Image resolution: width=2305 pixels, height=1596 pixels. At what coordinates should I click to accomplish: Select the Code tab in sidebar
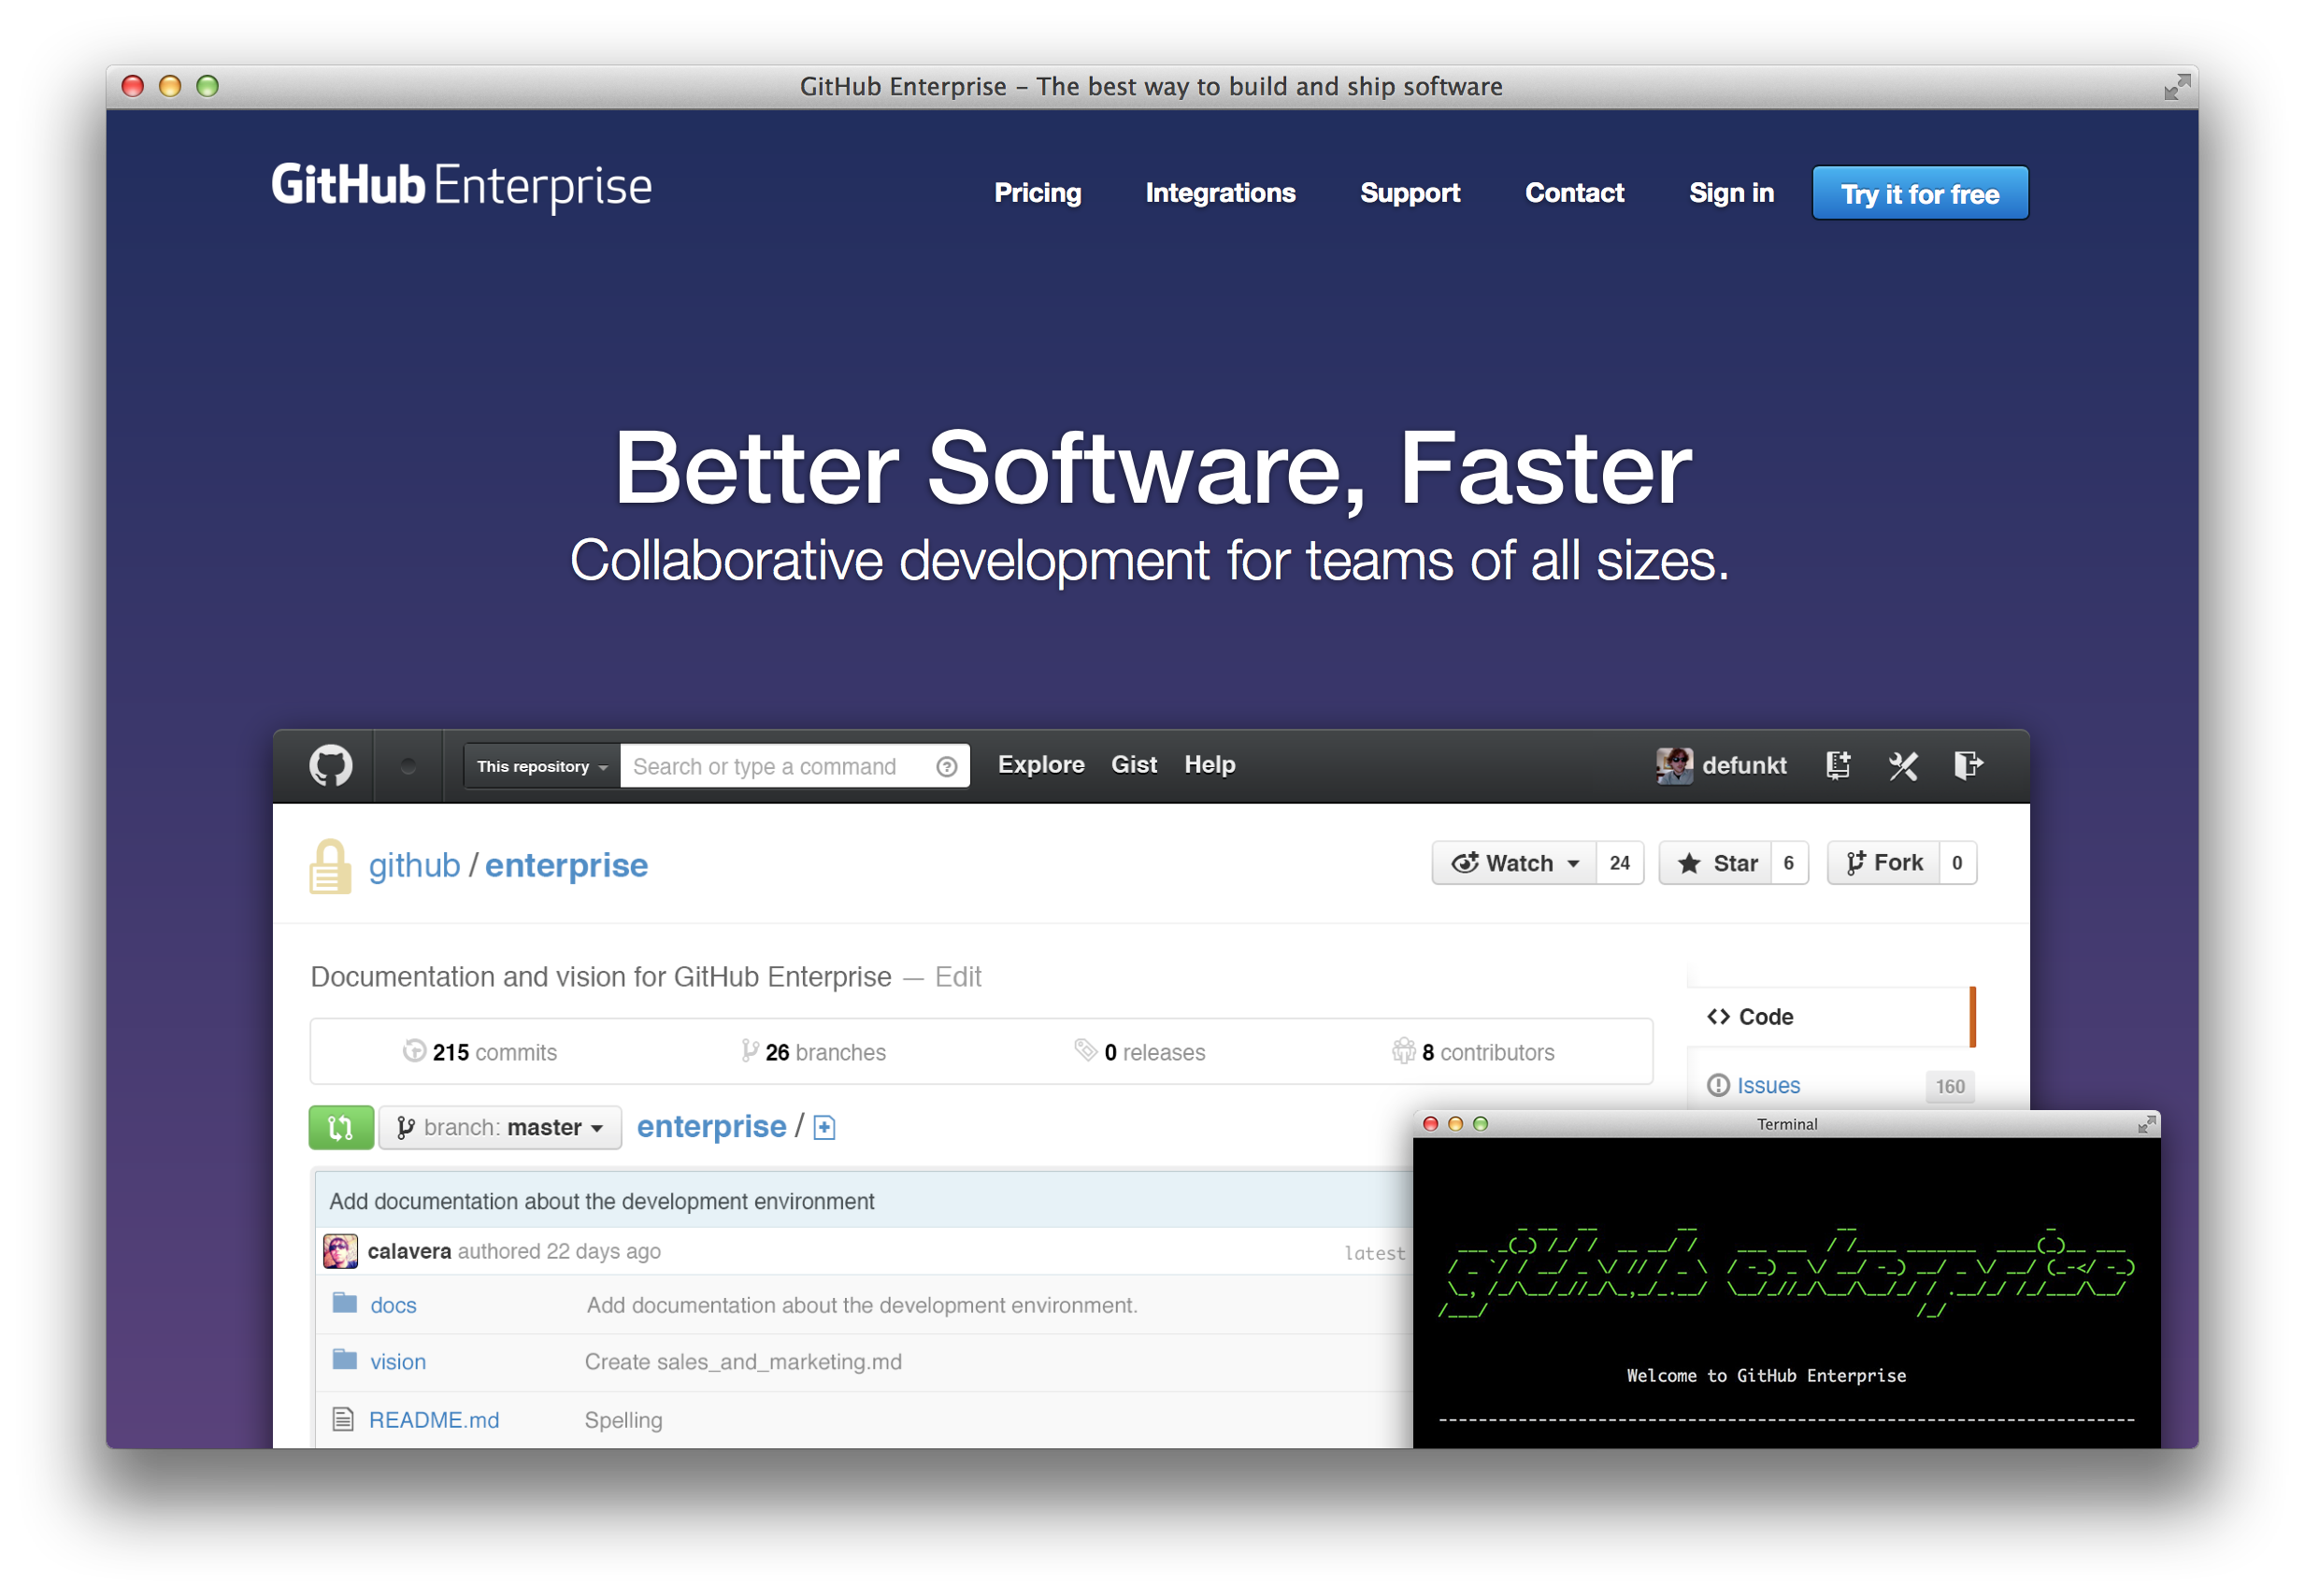click(x=1830, y=1017)
